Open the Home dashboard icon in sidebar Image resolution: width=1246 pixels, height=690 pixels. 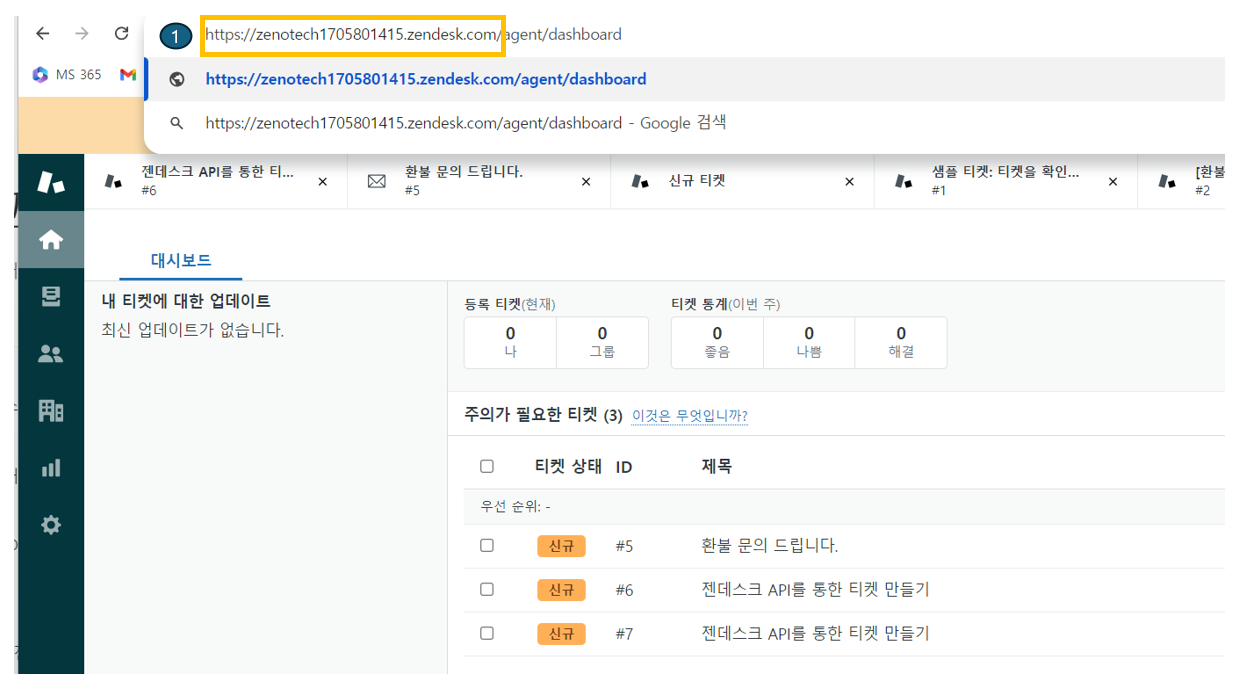(x=50, y=240)
